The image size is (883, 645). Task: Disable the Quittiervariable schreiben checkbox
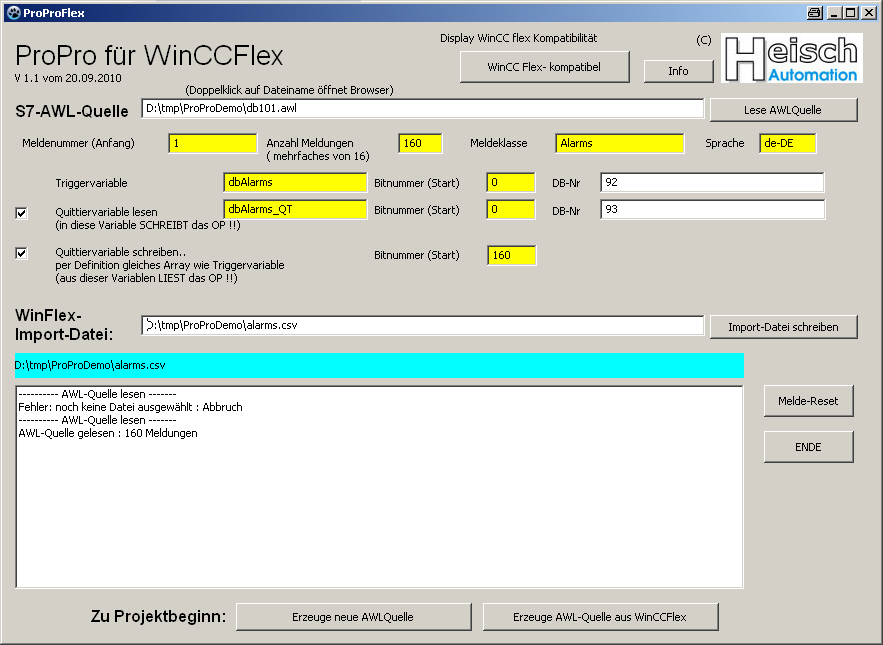22,253
